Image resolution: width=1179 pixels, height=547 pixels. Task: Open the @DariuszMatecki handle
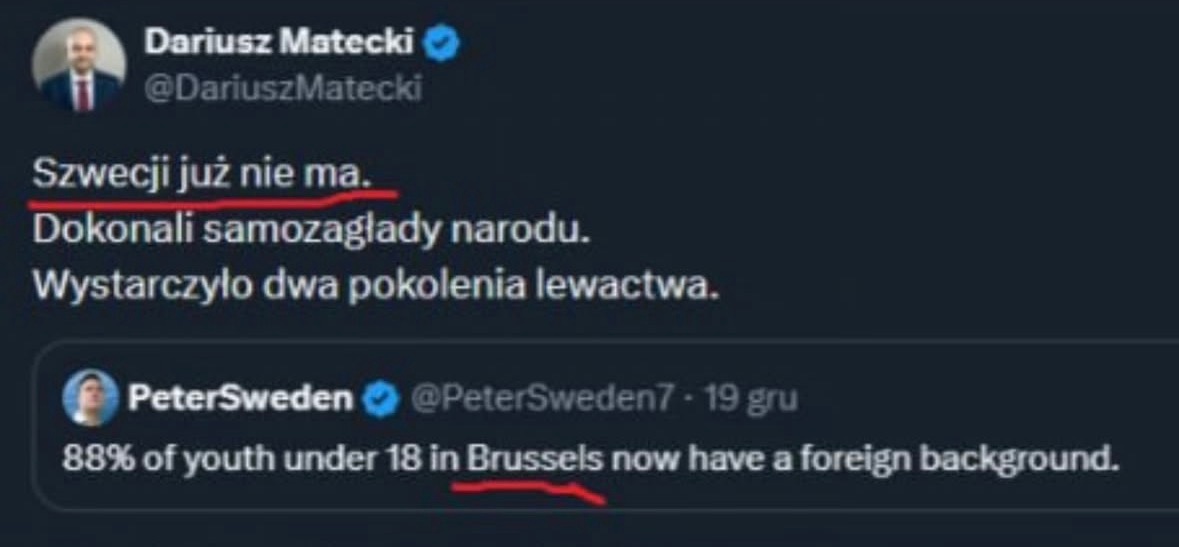(x=283, y=89)
